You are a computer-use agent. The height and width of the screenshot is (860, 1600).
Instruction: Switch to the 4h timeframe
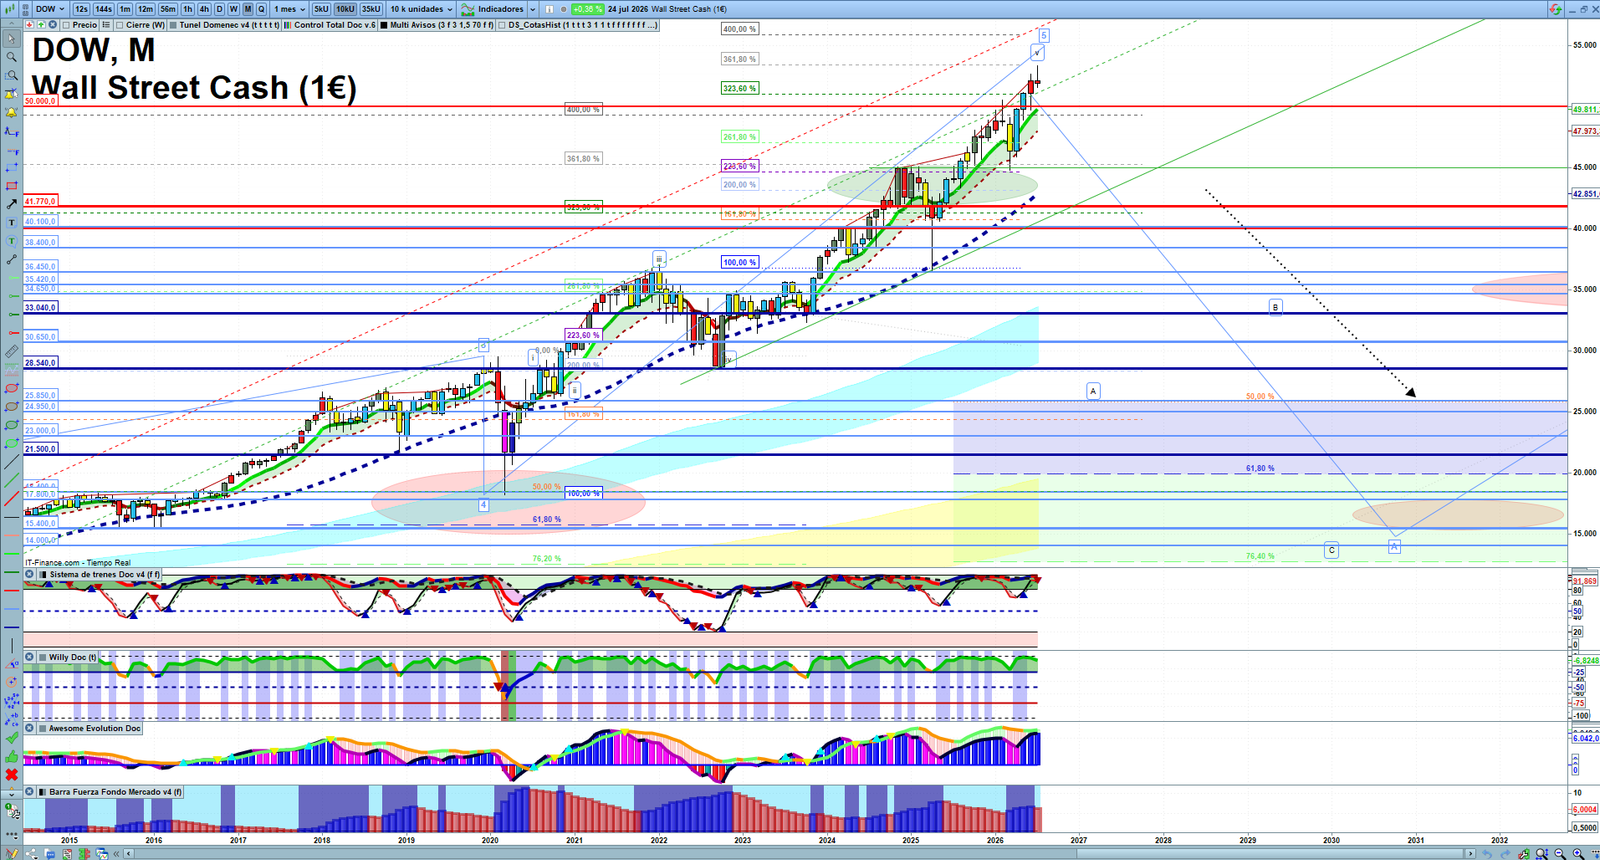(x=204, y=9)
